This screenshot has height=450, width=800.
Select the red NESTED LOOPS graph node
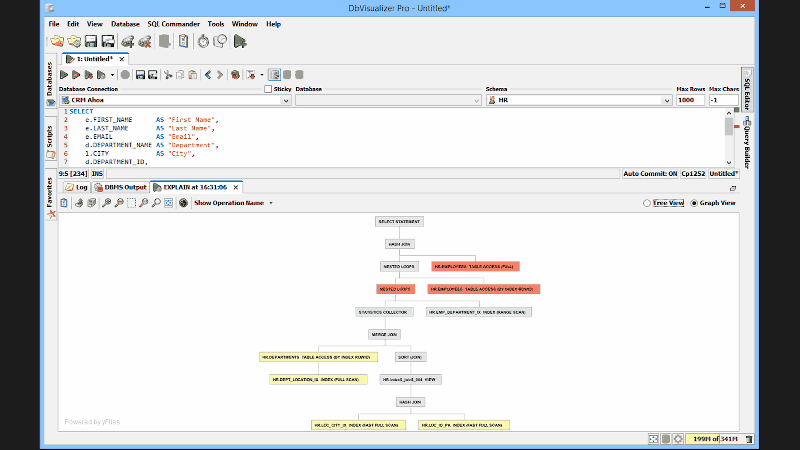tap(395, 289)
